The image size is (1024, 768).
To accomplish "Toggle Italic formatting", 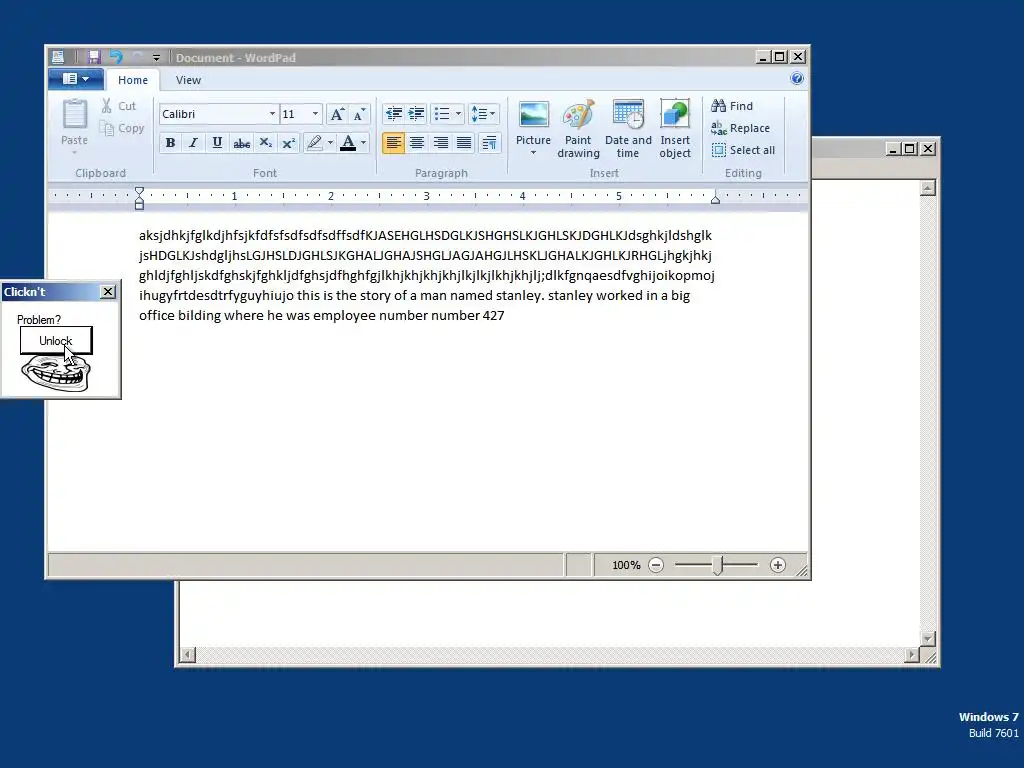I will (193, 142).
